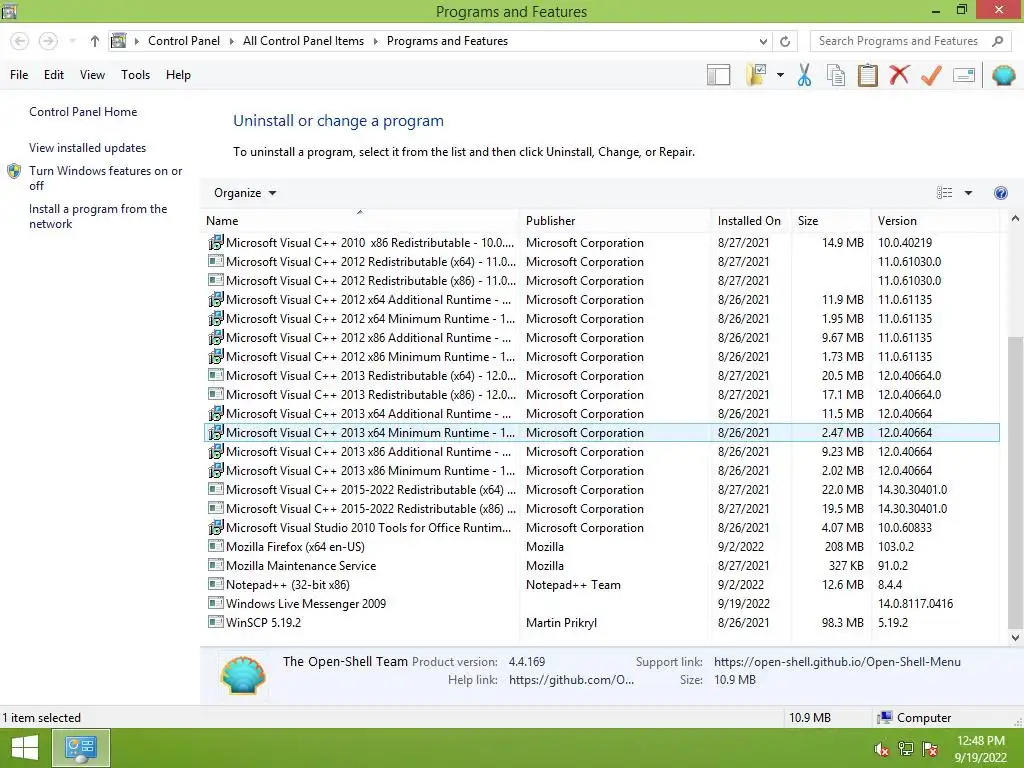Go back with the Back arrow
The height and width of the screenshot is (768, 1024).
click(x=20, y=41)
